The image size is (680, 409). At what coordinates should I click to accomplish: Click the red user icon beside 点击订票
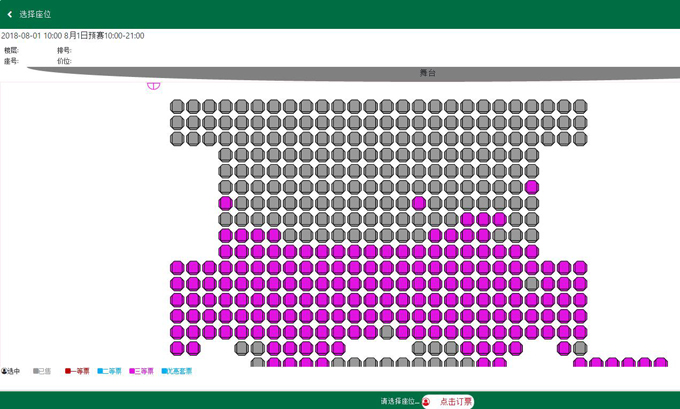pyautogui.click(x=427, y=401)
